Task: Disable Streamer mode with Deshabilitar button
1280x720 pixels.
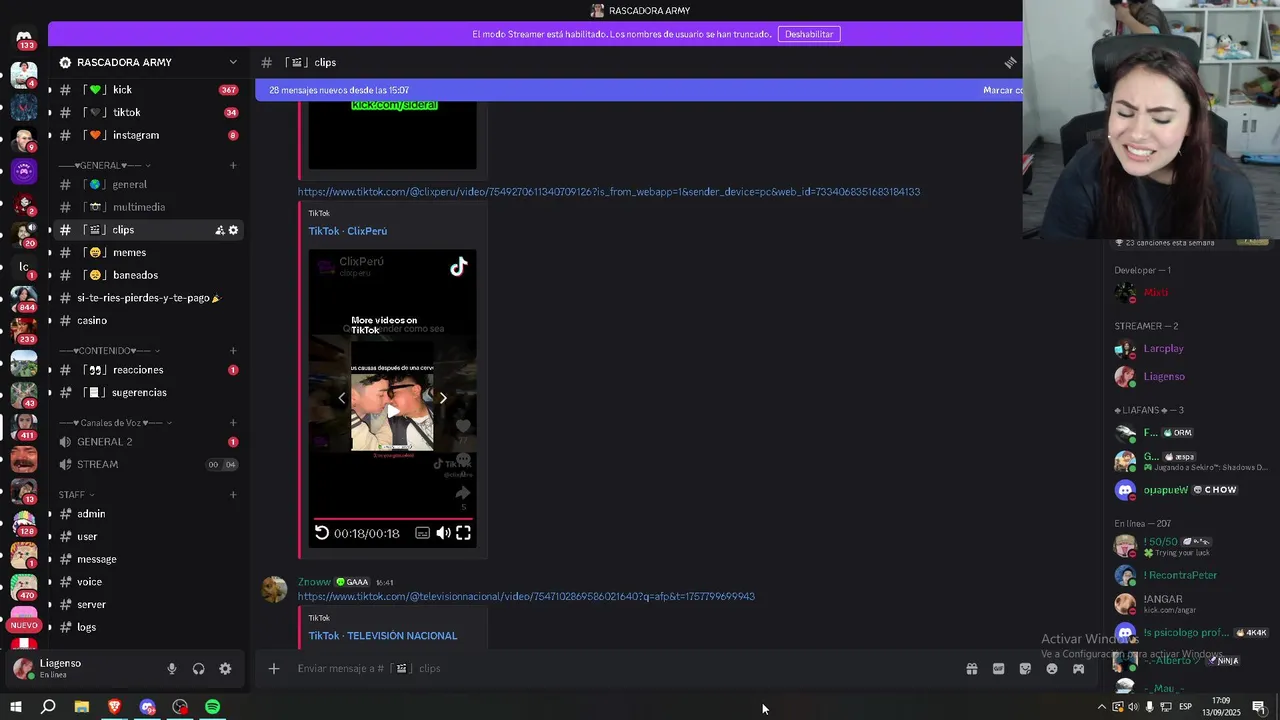Action: coord(808,34)
